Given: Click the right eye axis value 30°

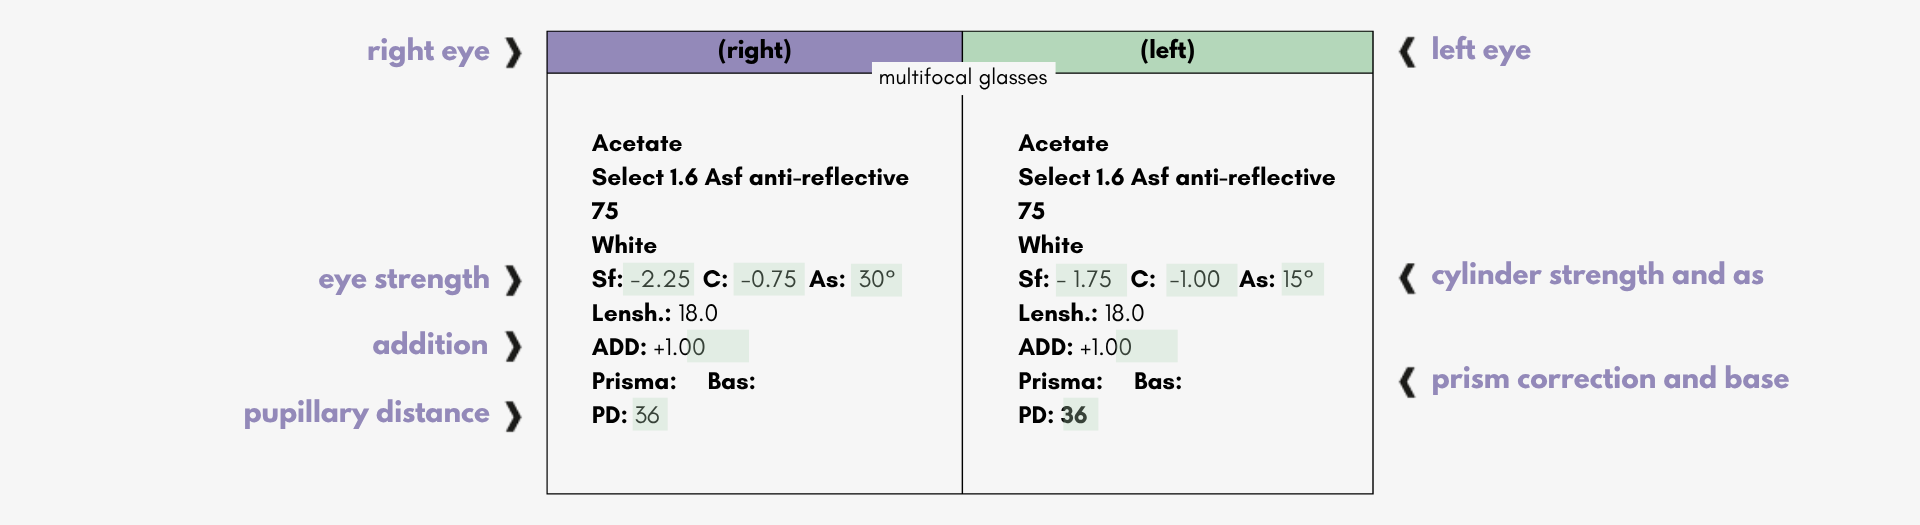Looking at the screenshot, I should click(x=877, y=279).
